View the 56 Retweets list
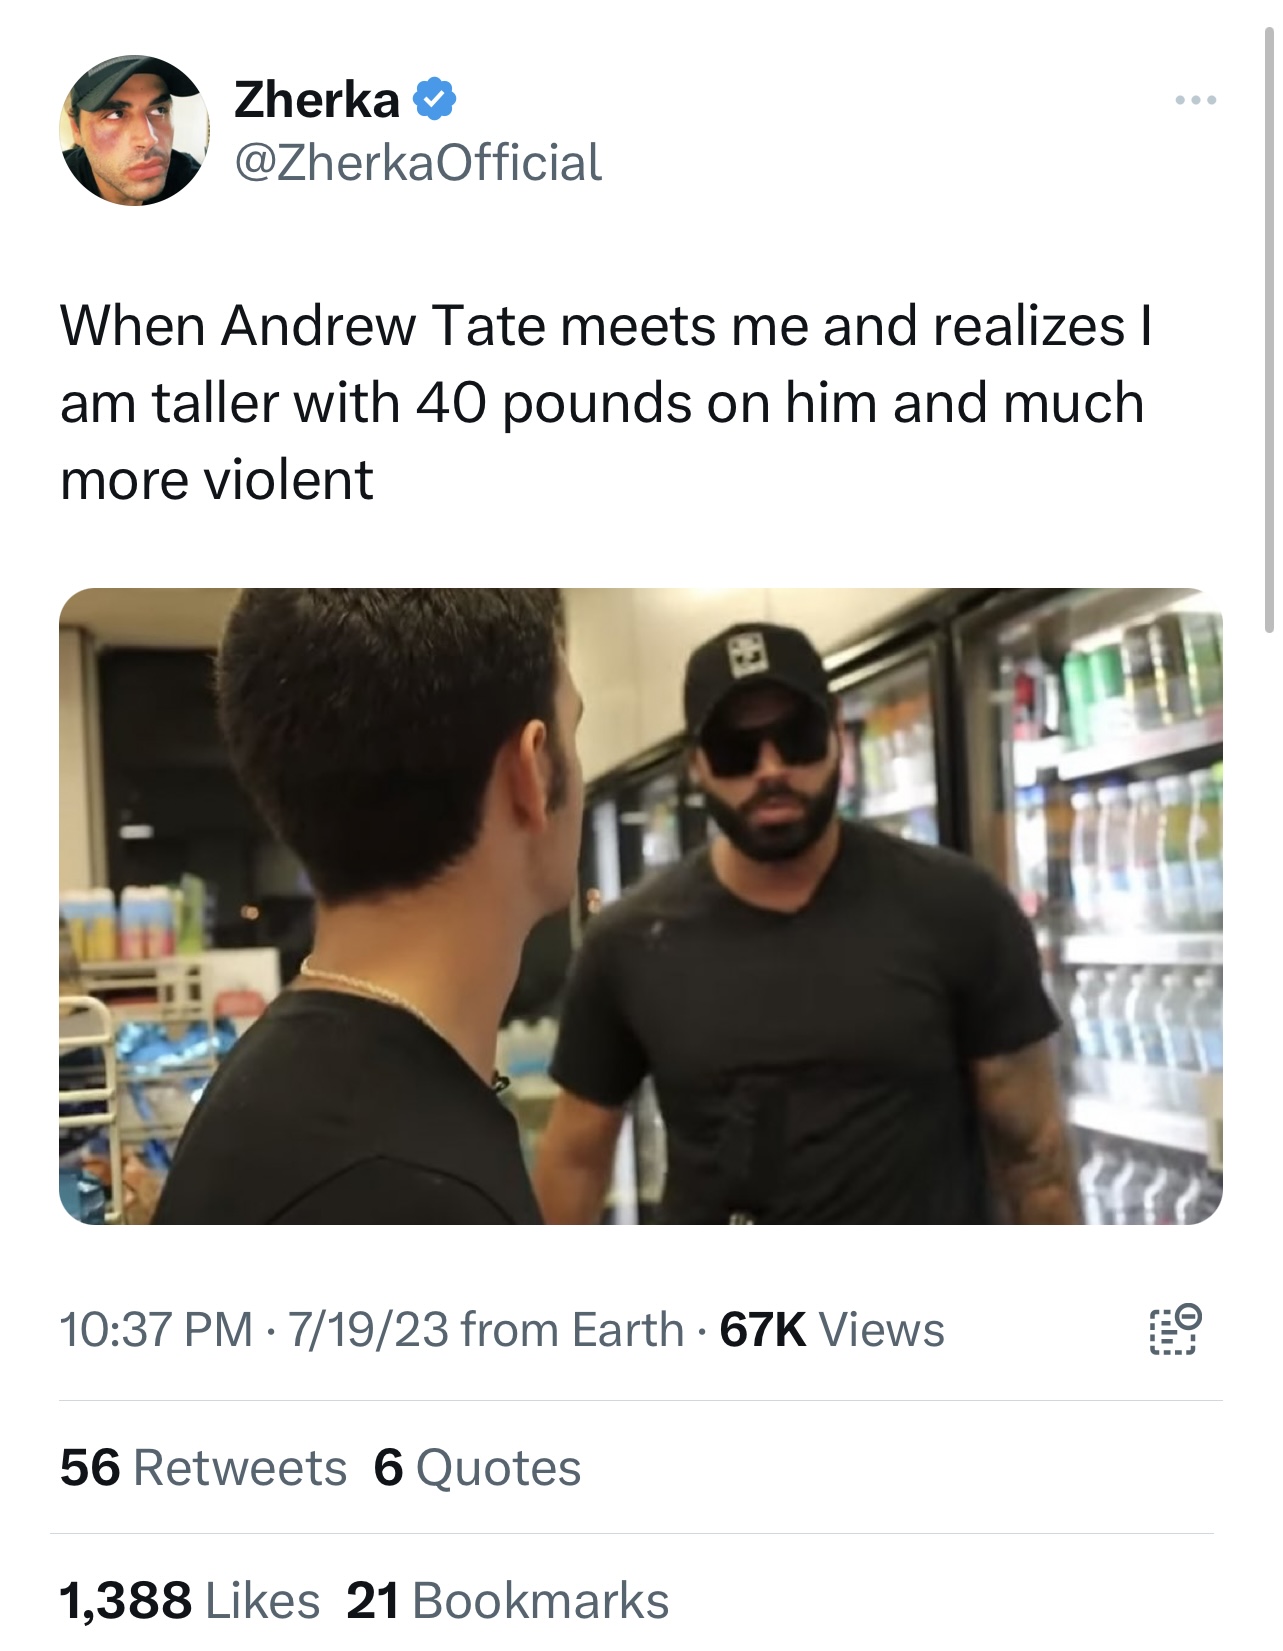 tap(203, 1467)
